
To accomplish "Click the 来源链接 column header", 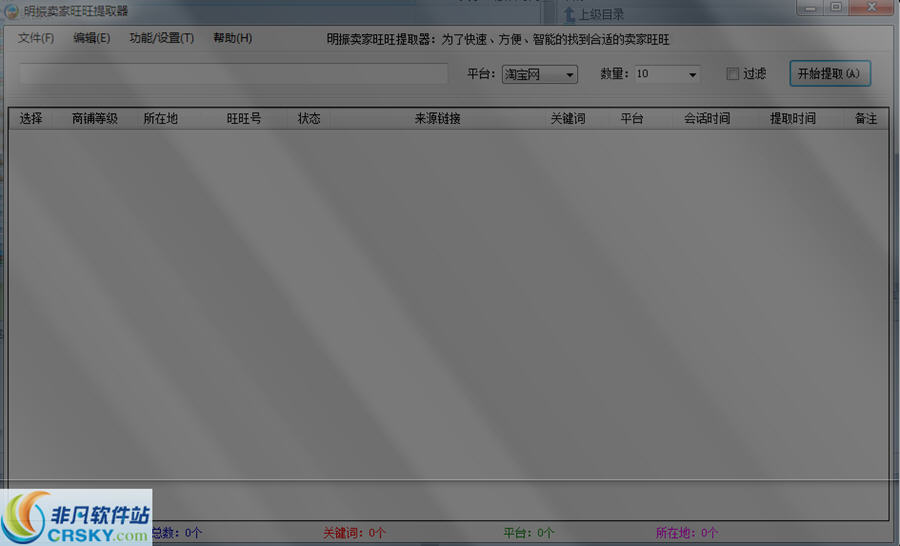I will click(x=437, y=119).
